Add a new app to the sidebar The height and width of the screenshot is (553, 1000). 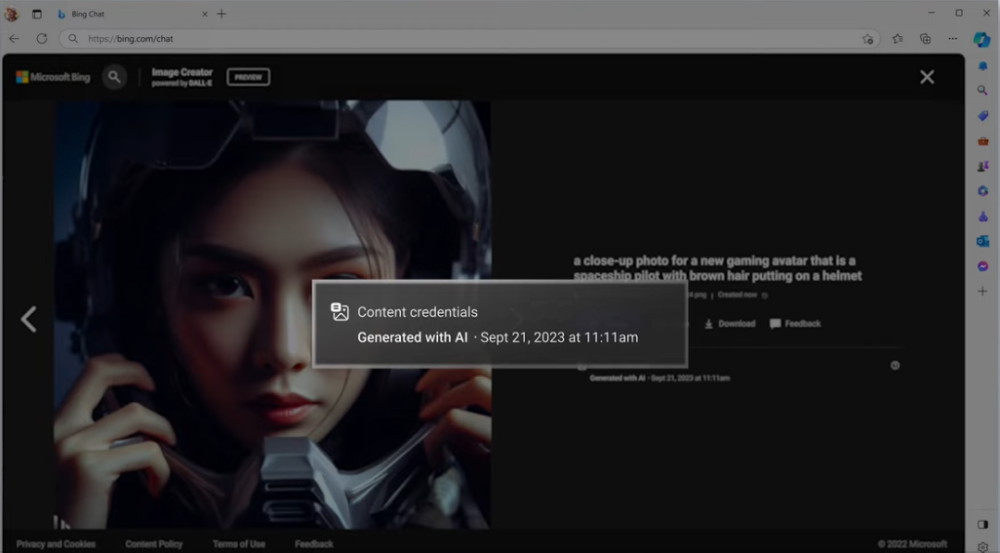tap(983, 291)
